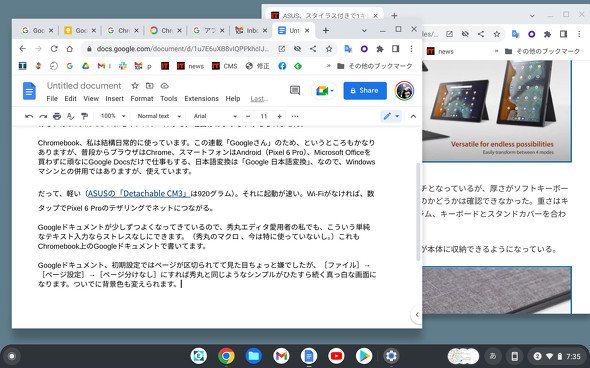The width and height of the screenshot is (590, 368).
Task: Open the ASUS Detachable CM3 link
Action: pos(137,194)
